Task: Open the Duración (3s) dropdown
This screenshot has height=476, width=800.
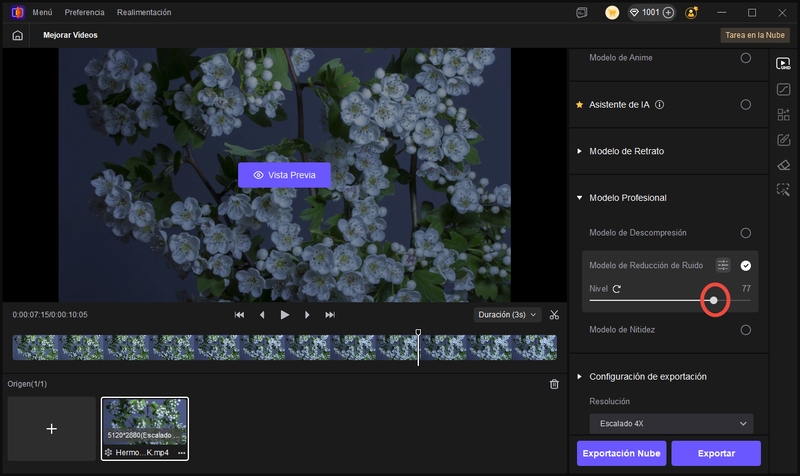Action: click(507, 315)
